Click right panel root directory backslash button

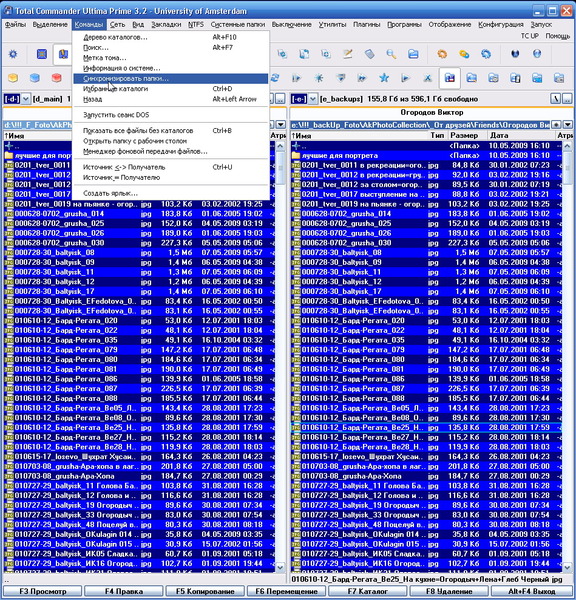[x=556, y=99]
